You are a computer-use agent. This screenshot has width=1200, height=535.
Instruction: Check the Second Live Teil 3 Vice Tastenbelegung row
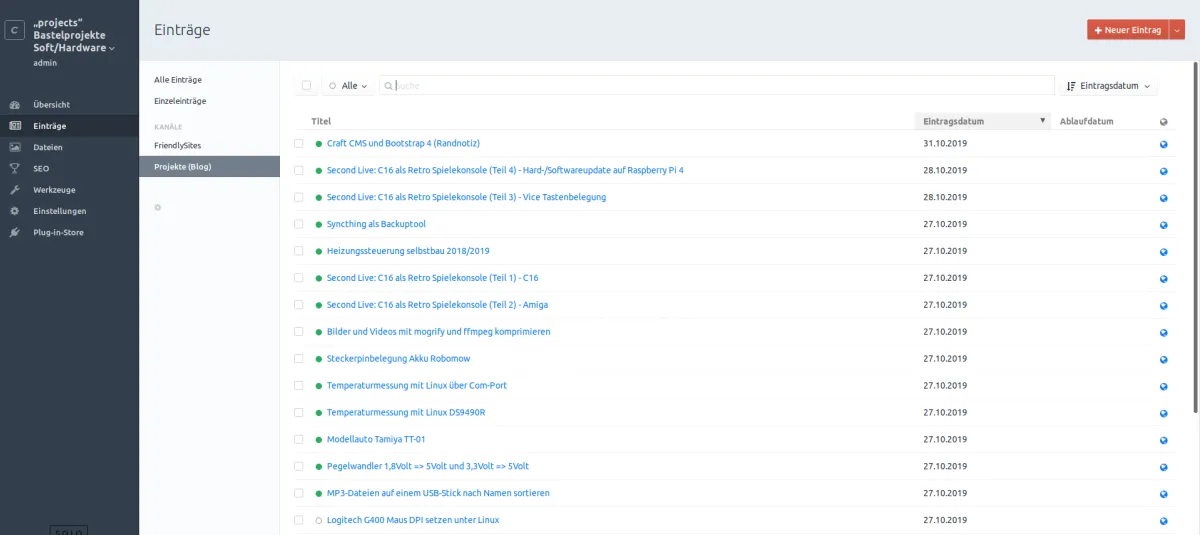point(299,197)
